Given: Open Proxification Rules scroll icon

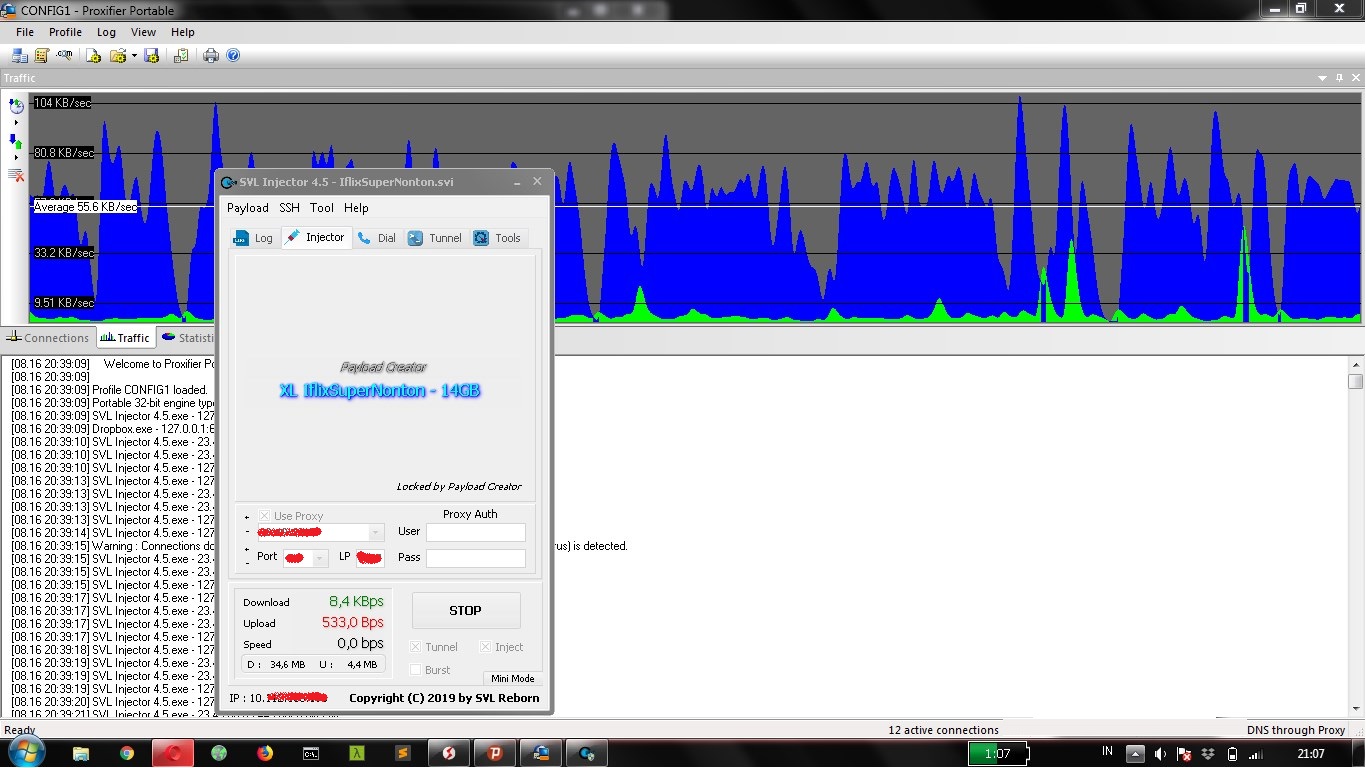Looking at the screenshot, I should [x=42, y=56].
